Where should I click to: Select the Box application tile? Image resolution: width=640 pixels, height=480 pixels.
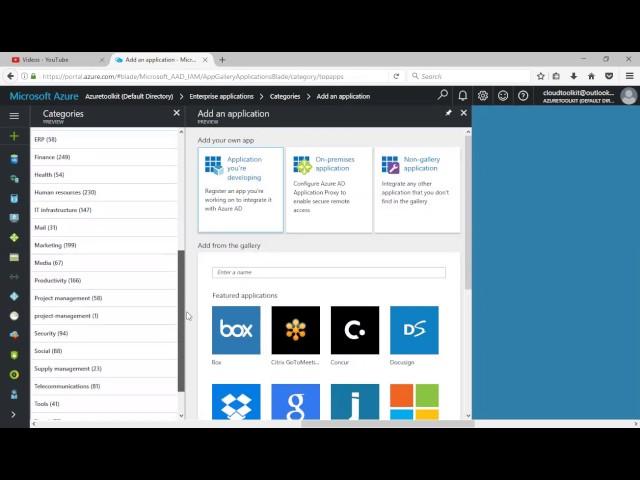tap(236, 330)
